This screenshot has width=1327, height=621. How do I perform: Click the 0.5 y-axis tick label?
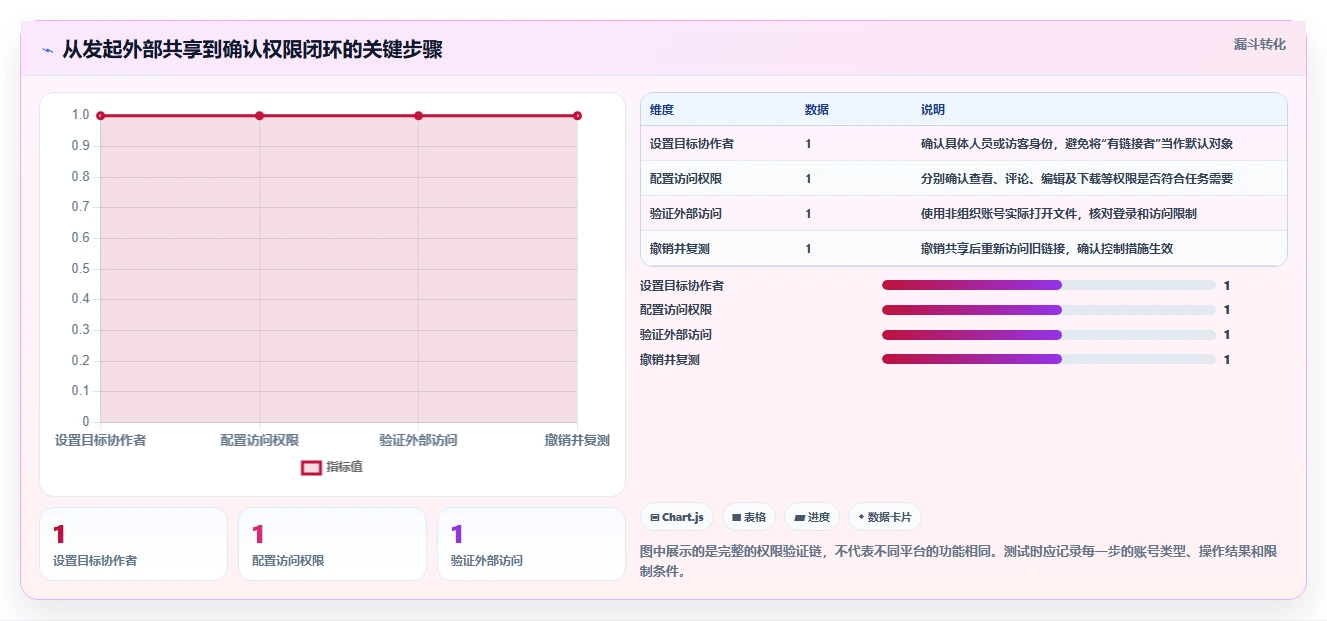80,268
